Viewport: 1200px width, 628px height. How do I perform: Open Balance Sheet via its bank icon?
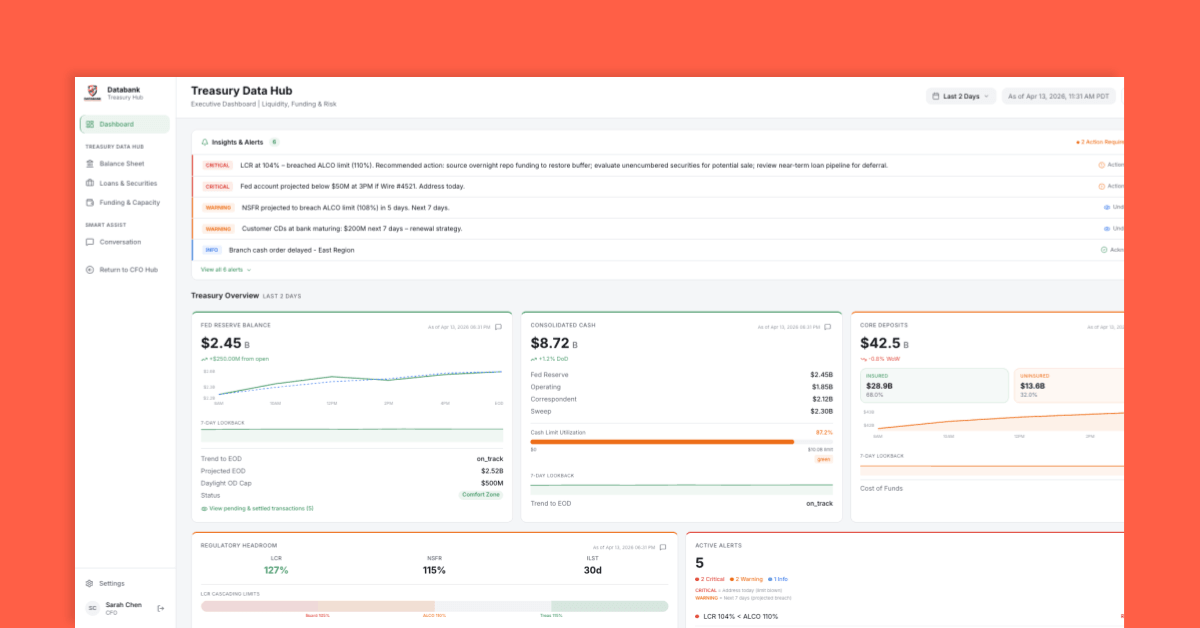pos(88,163)
